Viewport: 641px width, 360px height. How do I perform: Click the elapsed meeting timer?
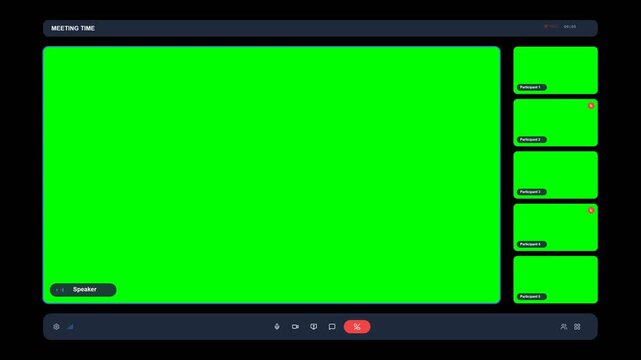[570, 27]
